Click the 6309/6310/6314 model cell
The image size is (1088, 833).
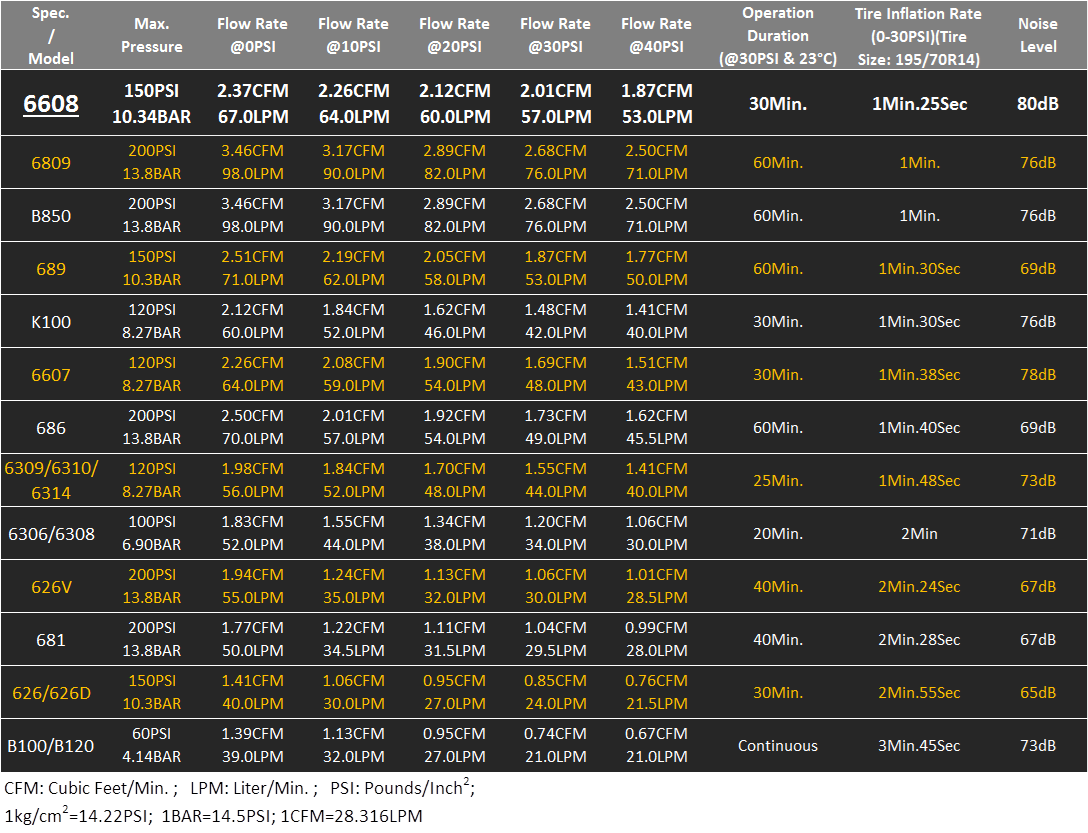[51, 480]
